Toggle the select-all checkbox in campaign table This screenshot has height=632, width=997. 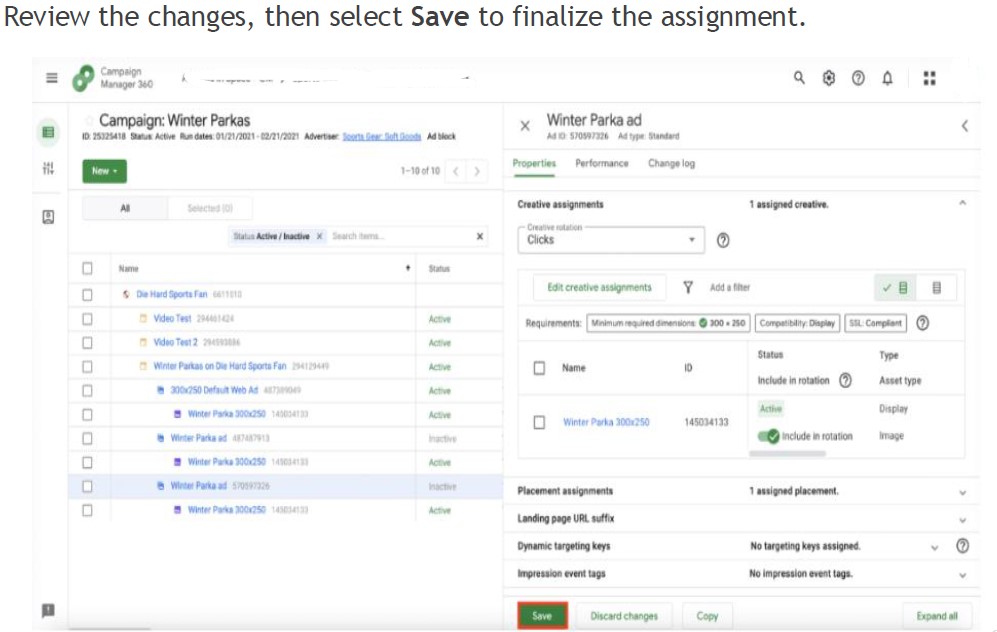pos(87,268)
